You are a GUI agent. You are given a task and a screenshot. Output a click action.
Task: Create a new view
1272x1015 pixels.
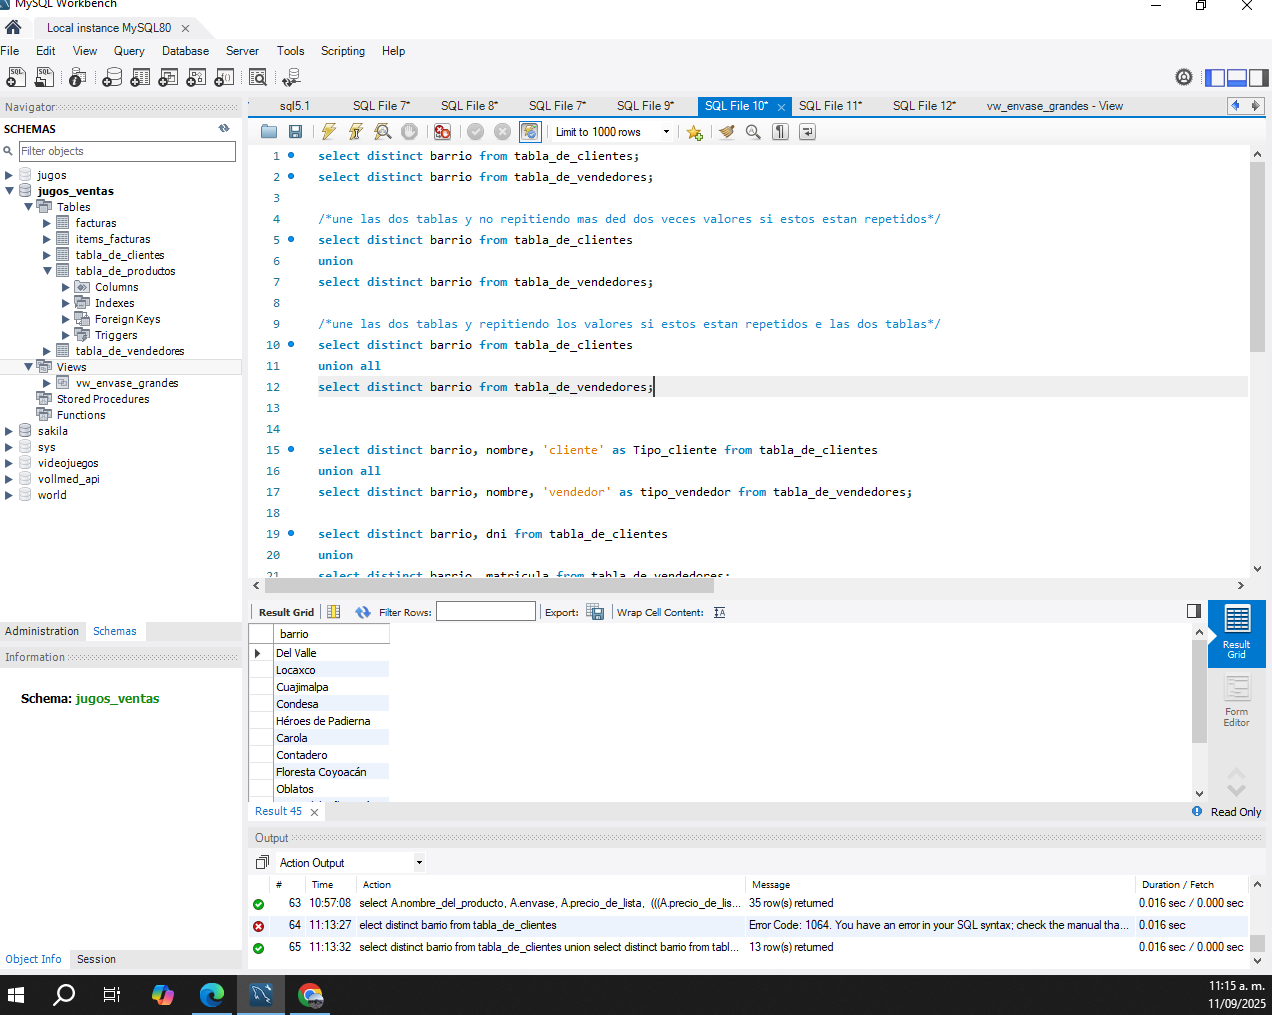coord(169,77)
